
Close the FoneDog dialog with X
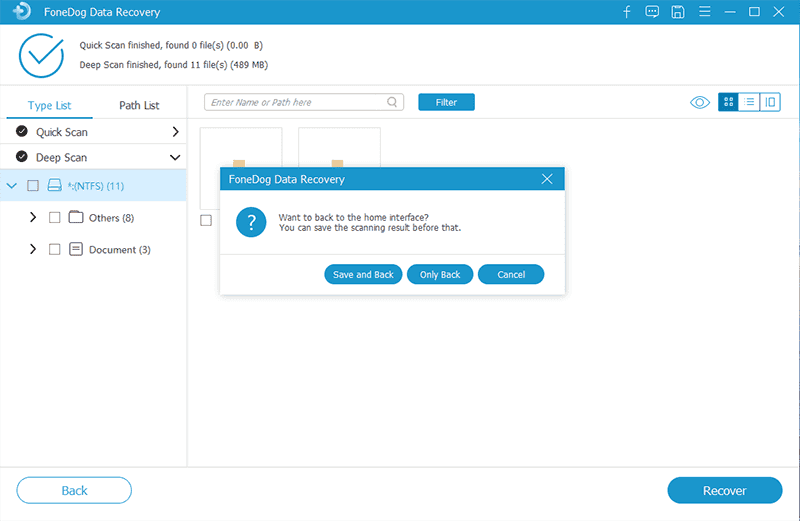(547, 179)
